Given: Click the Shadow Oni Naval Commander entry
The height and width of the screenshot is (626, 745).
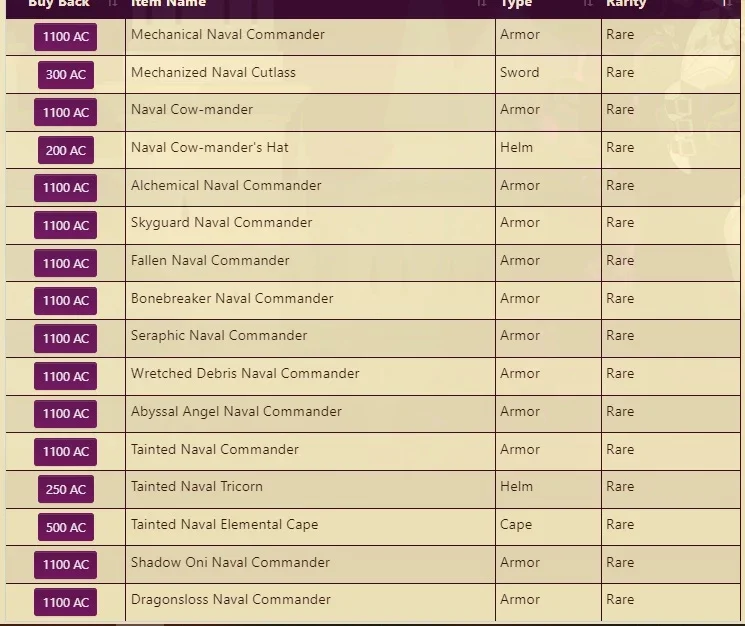Looking at the screenshot, I should pos(230,562).
